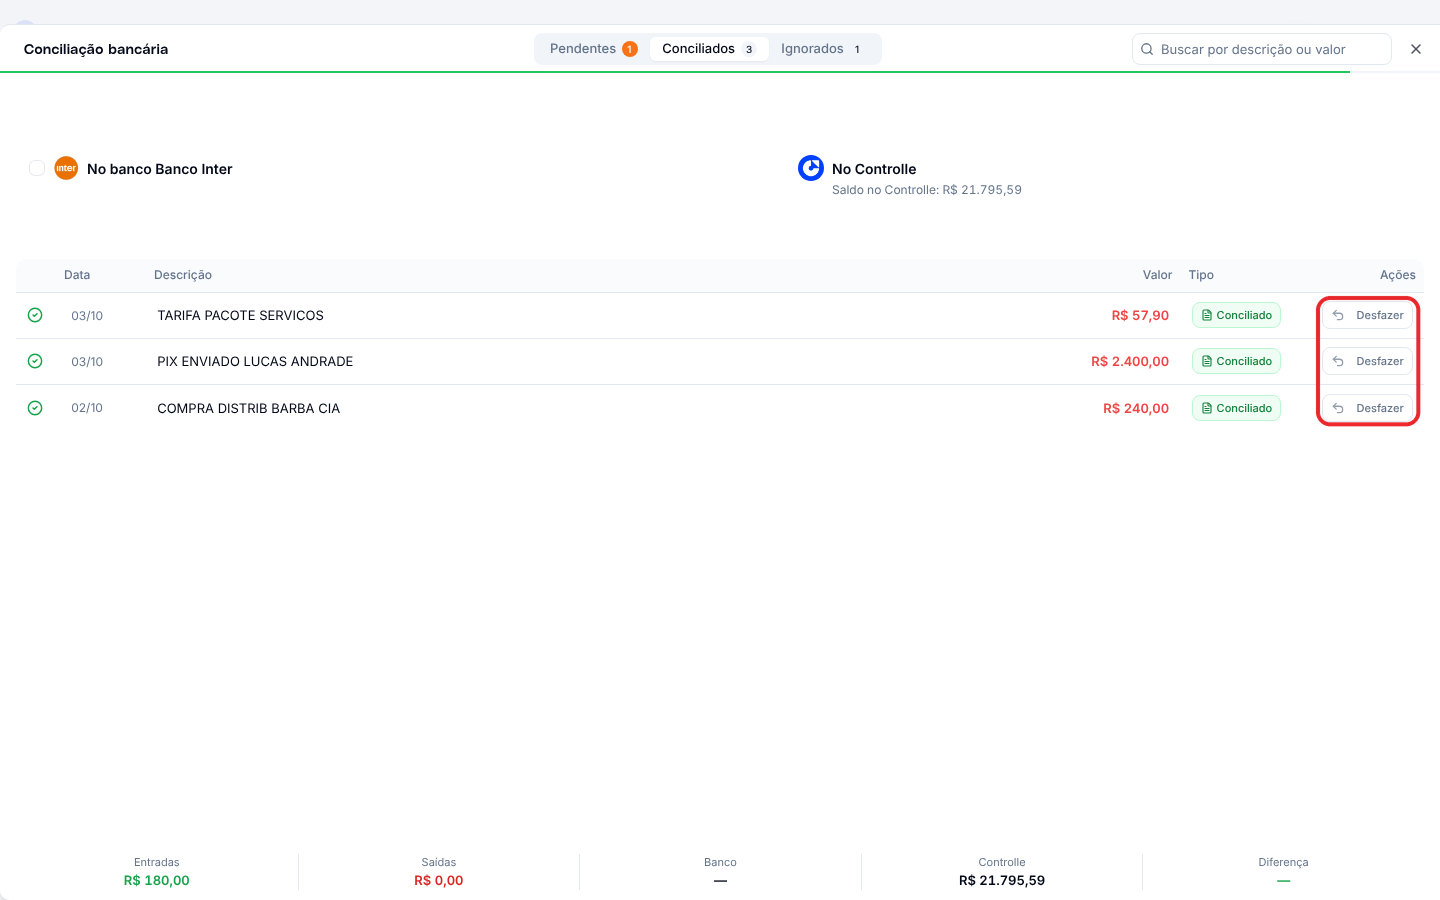Undo reconciliation of TARIFA PACOTE SERVICOS
The image size is (1440, 900).
click(1367, 315)
